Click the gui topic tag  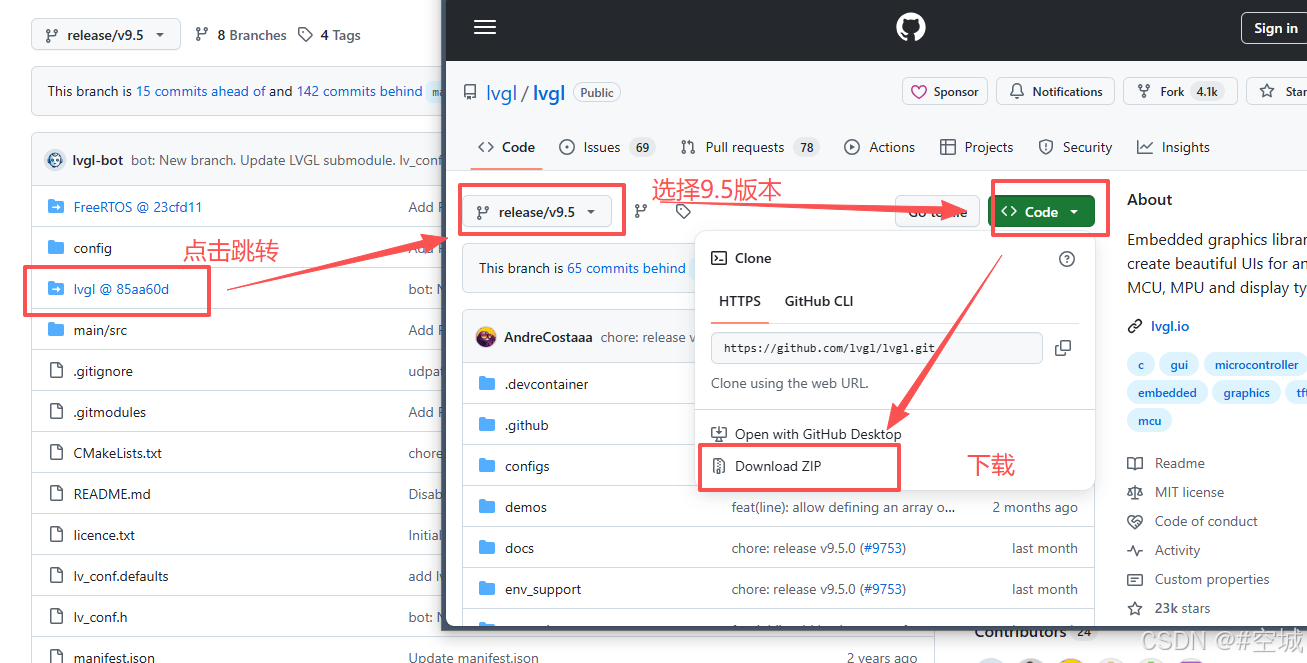[x=1179, y=365]
